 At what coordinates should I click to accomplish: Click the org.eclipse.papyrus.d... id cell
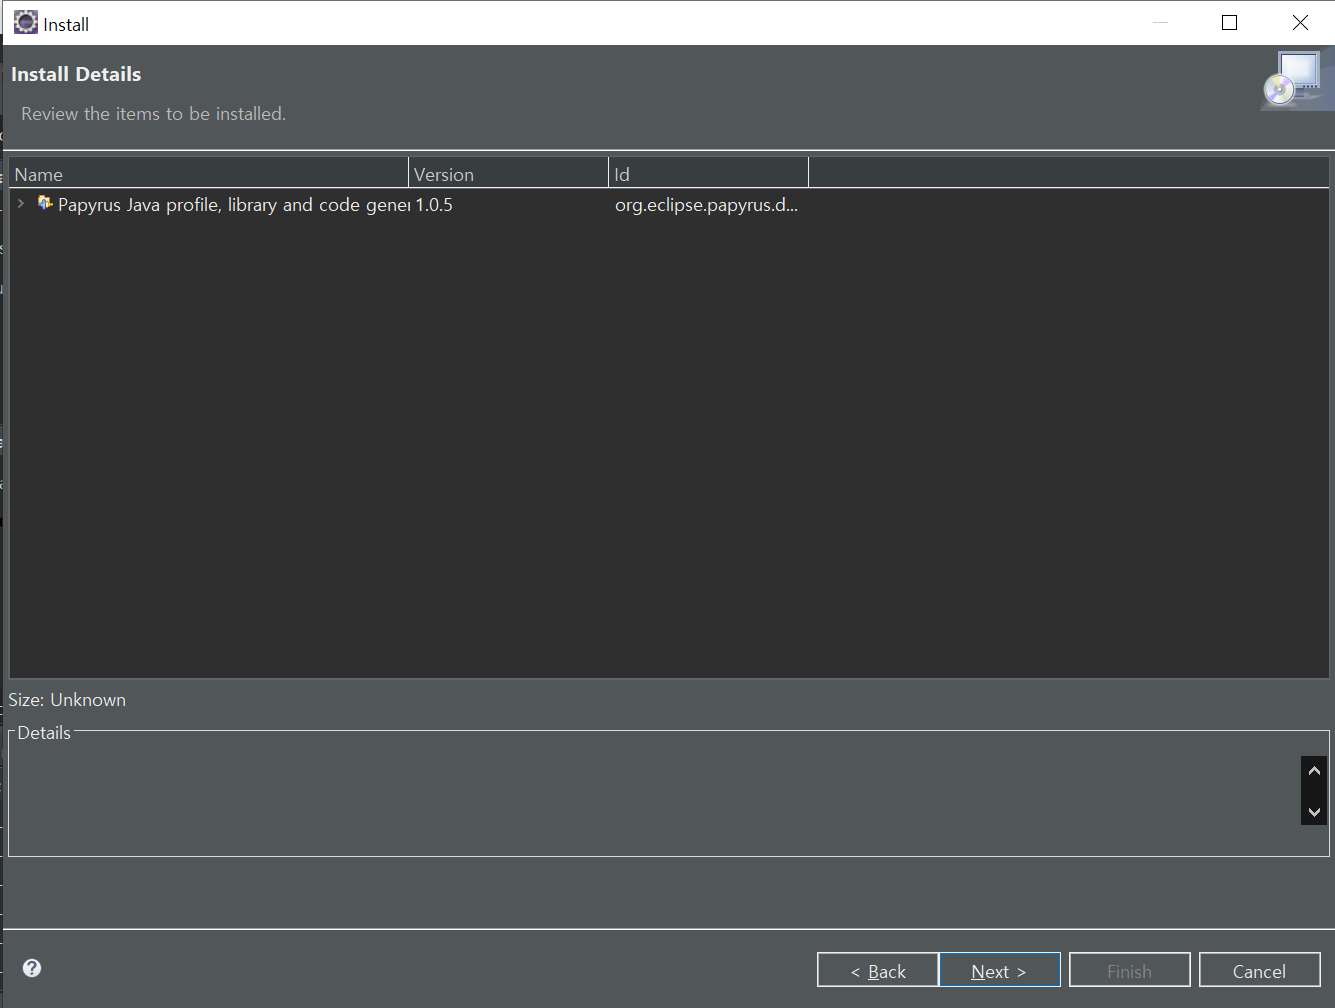706,205
